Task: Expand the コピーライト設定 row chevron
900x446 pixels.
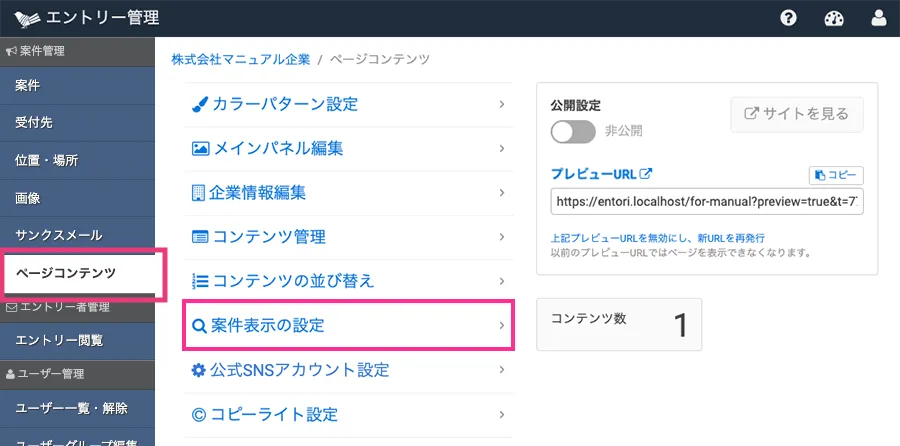Action: coord(501,414)
